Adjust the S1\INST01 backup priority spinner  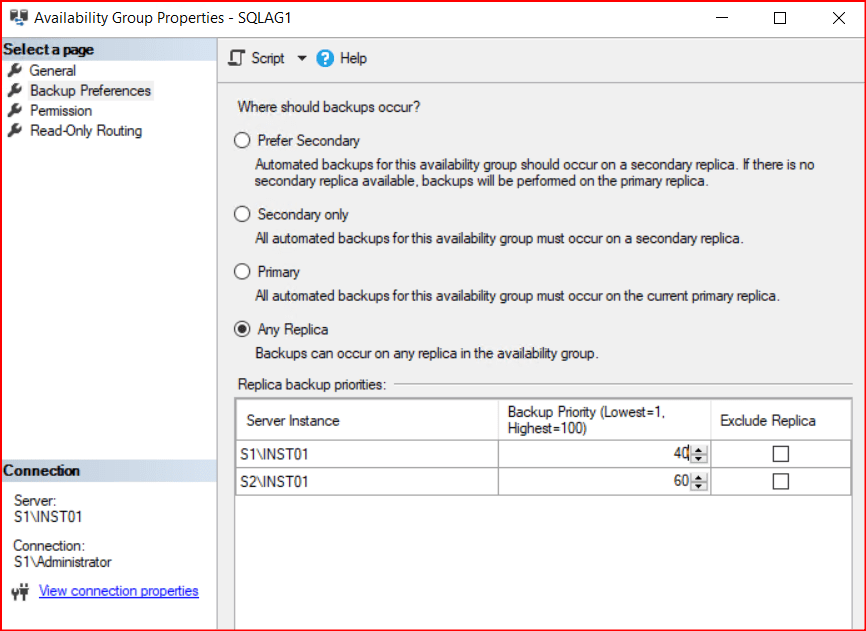[699, 454]
